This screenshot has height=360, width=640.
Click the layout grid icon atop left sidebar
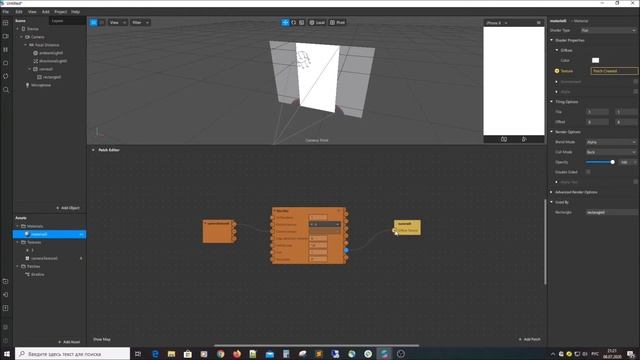pos(6,23)
